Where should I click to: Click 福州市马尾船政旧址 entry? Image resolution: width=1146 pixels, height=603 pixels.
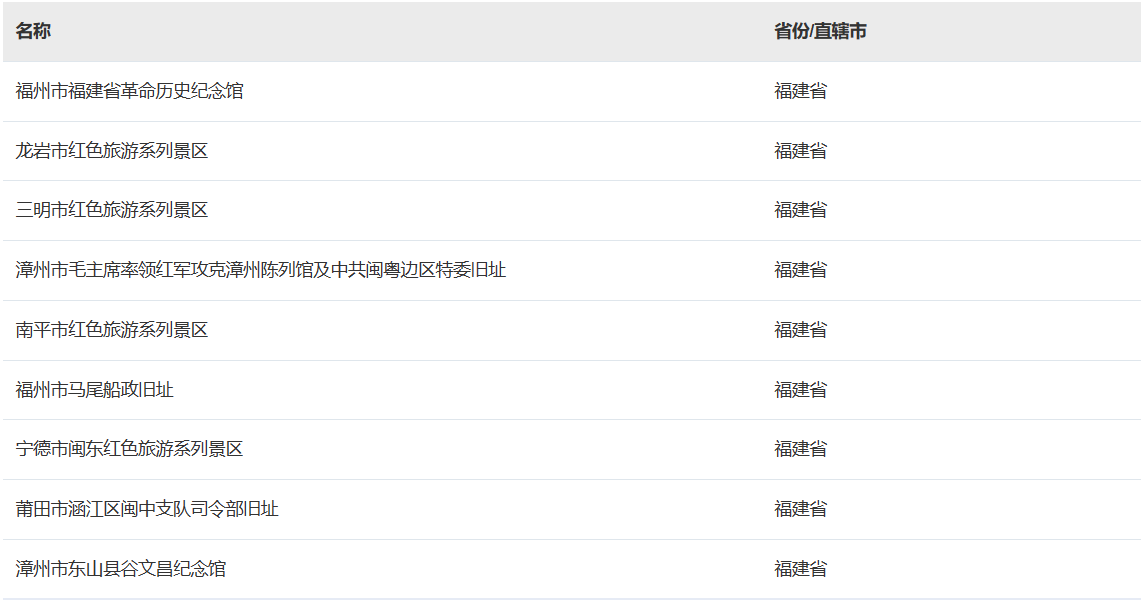coord(95,390)
